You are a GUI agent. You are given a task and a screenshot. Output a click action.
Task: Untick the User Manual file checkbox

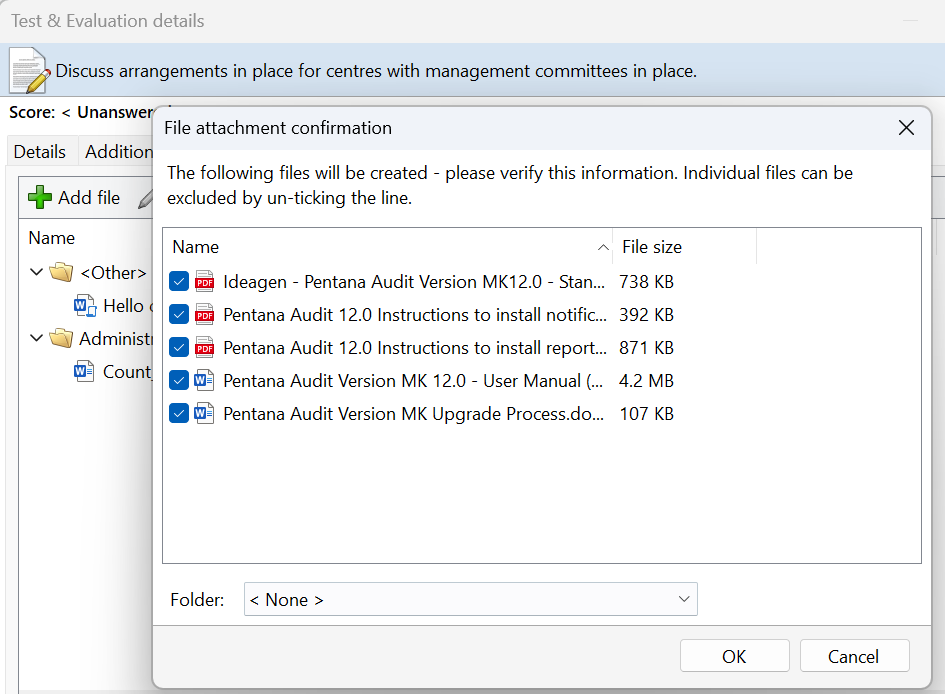tap(179, 381)
